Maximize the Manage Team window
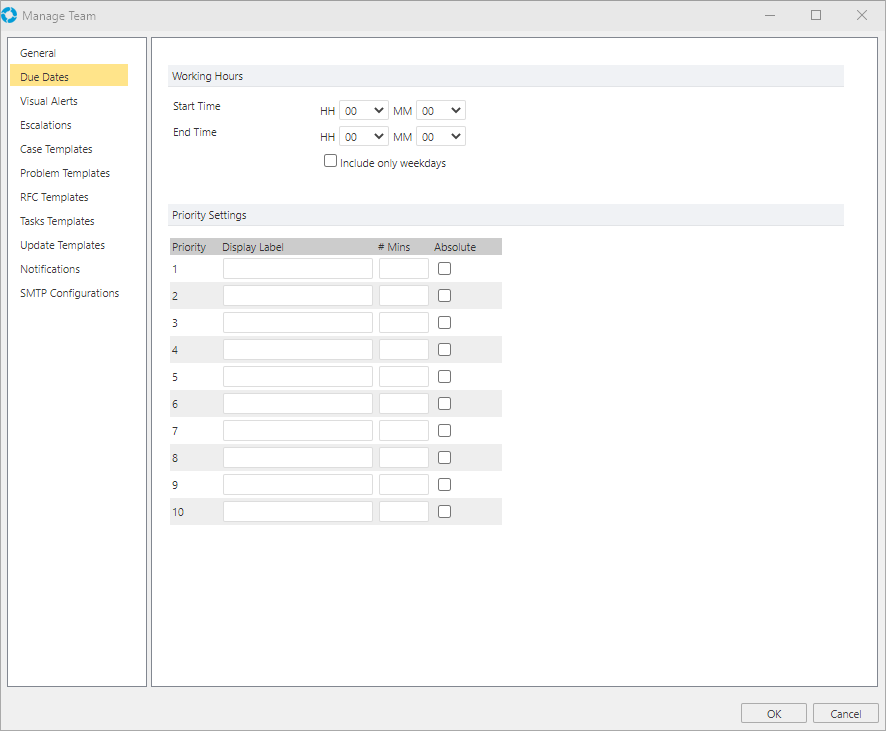Screen dimensions: 886x731 tap(816, 15)
